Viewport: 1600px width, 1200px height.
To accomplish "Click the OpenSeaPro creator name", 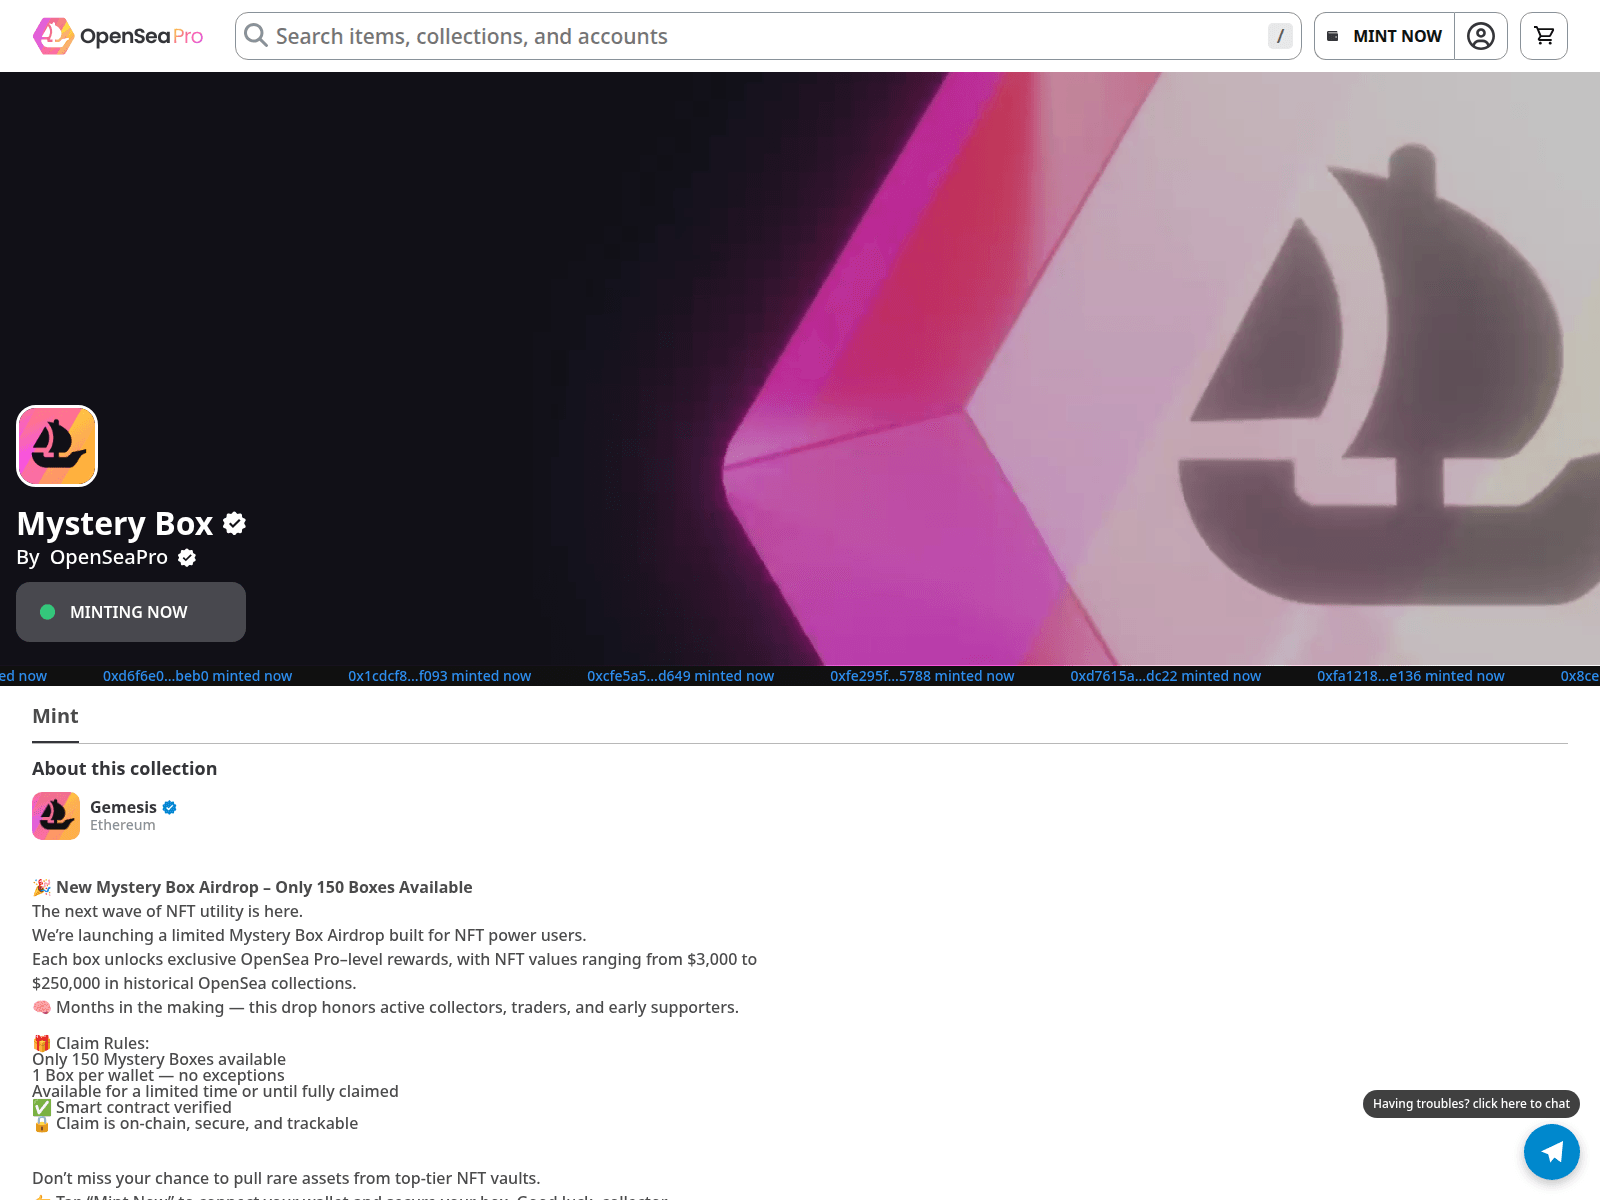I will point(109,557).
